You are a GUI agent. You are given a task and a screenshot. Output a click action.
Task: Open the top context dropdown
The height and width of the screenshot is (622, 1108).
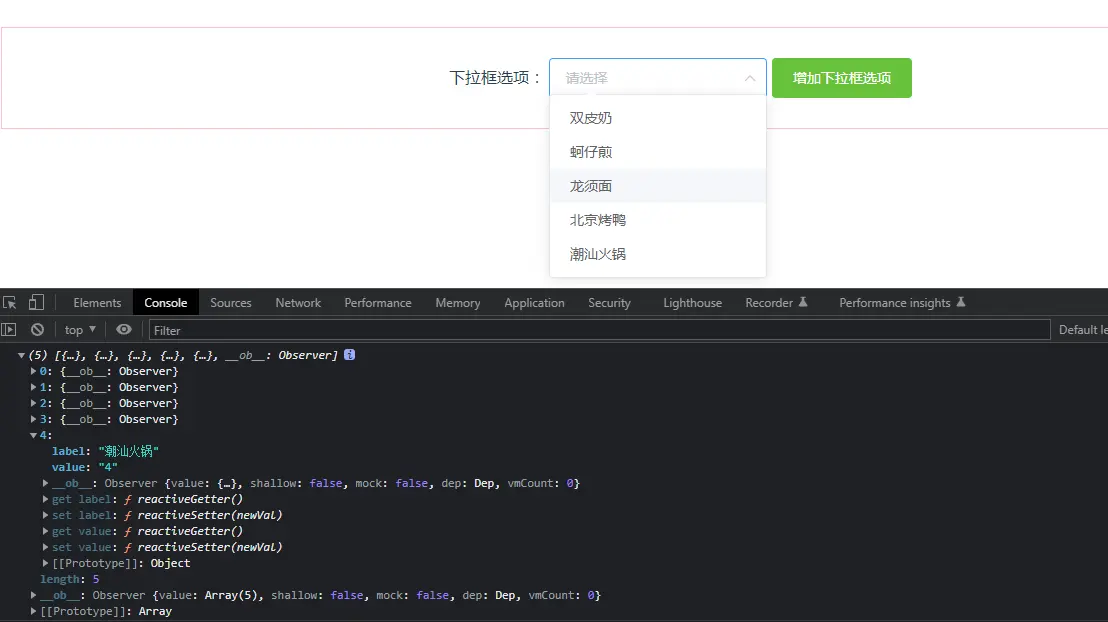pos(80,330)
